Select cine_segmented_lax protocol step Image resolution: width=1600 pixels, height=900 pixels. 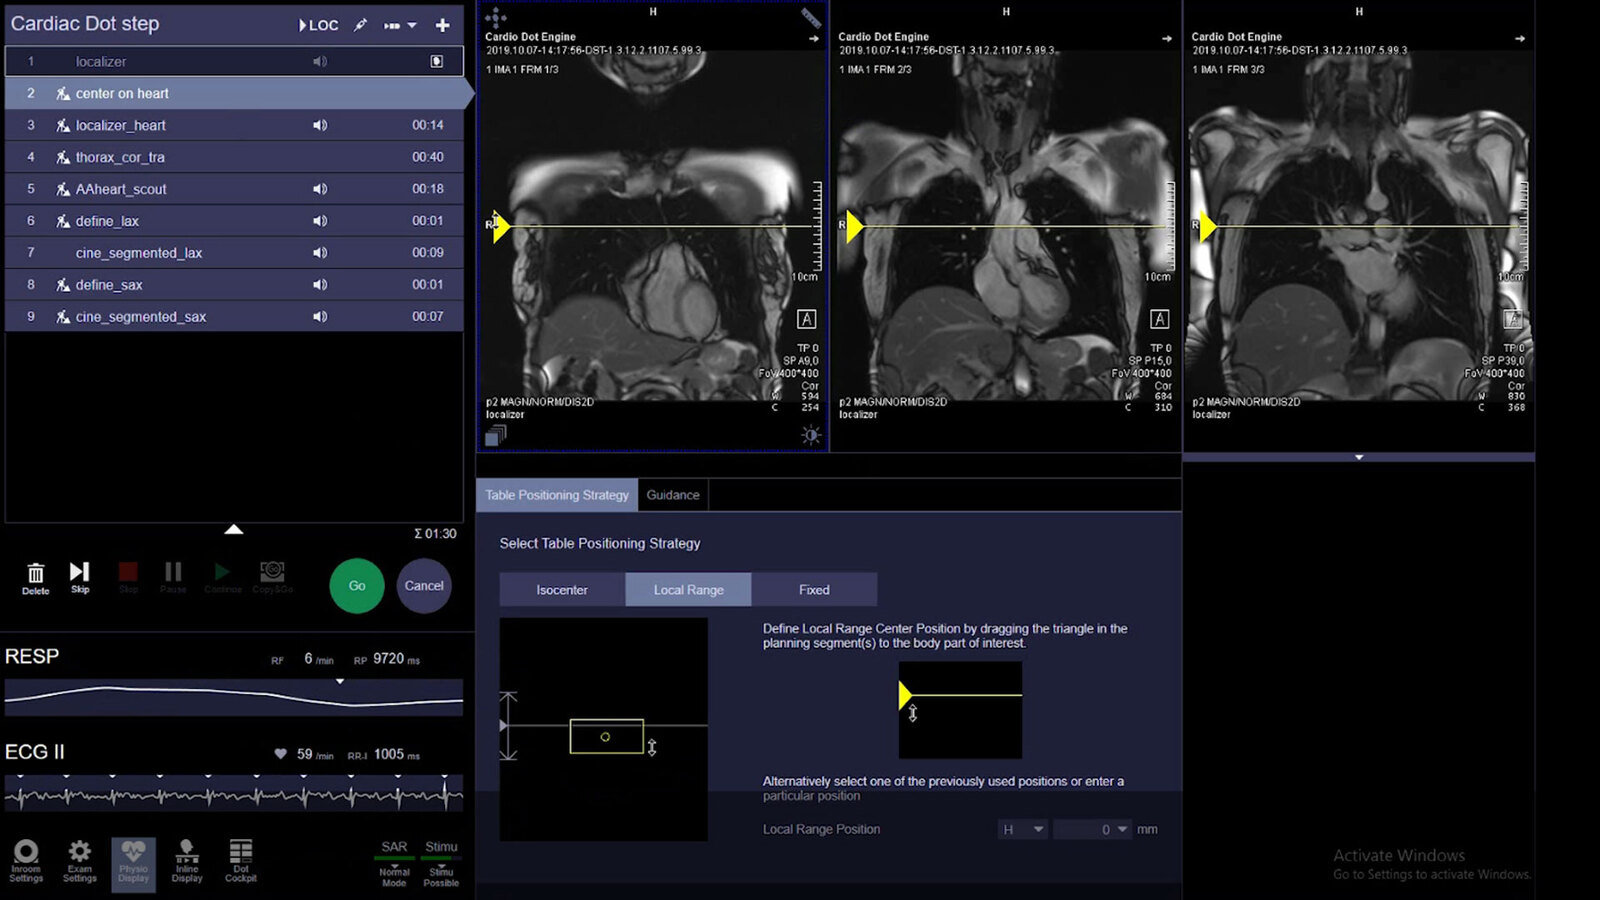[x=234, y=253]
